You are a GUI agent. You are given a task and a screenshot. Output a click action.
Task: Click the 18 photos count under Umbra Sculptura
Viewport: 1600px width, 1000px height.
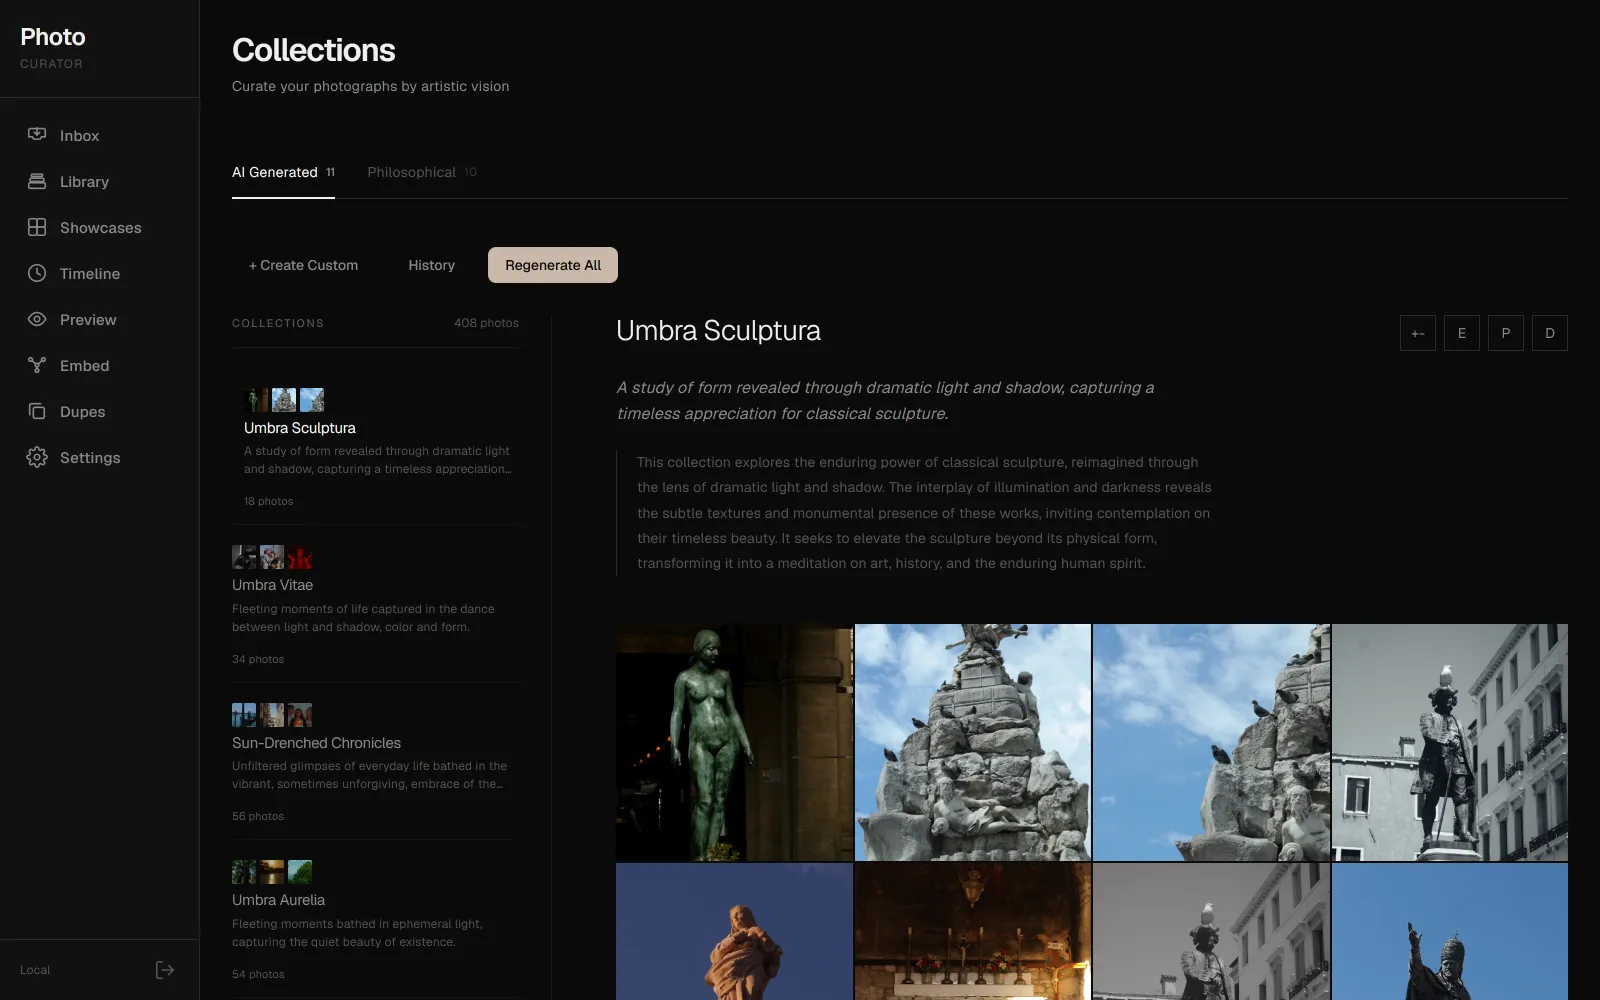268,501
